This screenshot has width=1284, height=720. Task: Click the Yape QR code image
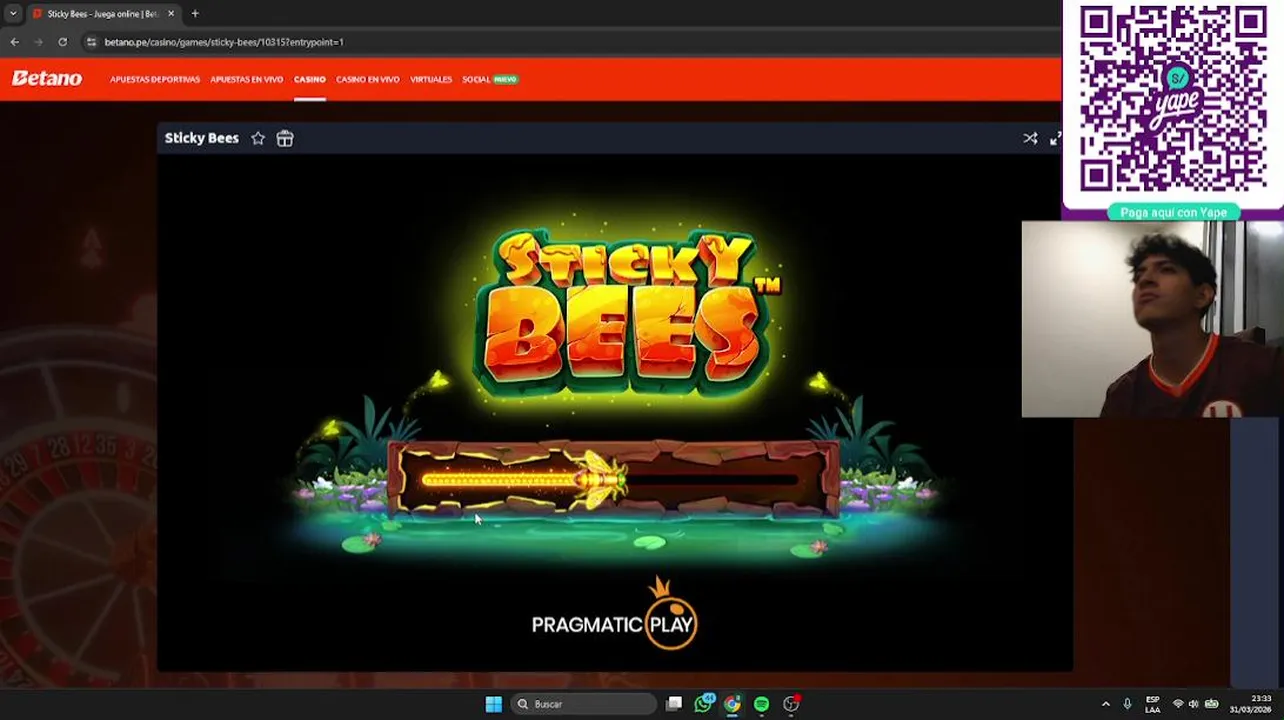(1173, 99)
